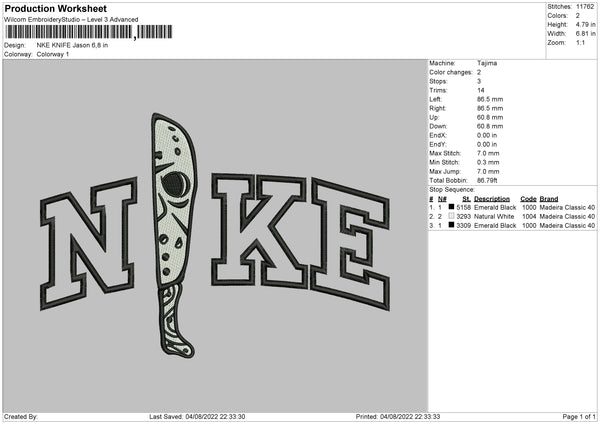Click the Trims value 14
This screenshot has height=424, width=600.
[x=481, y=90]
